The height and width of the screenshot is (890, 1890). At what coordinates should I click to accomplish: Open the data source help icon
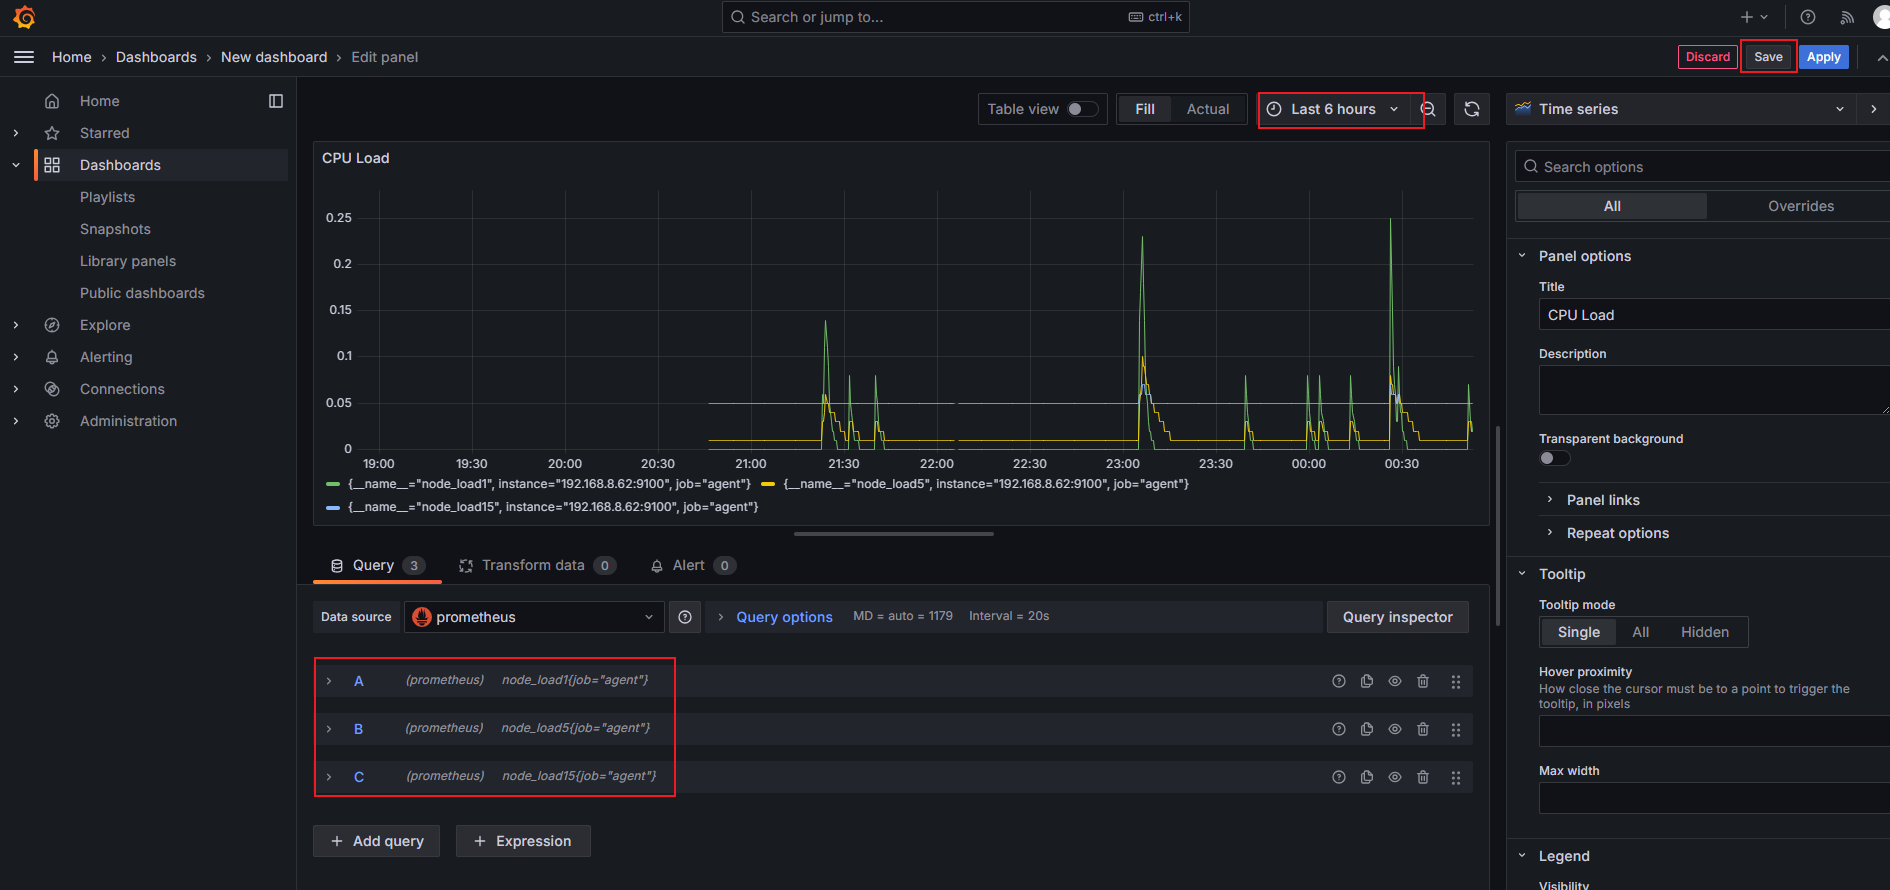pyautogui.click(x=685, y=617)
